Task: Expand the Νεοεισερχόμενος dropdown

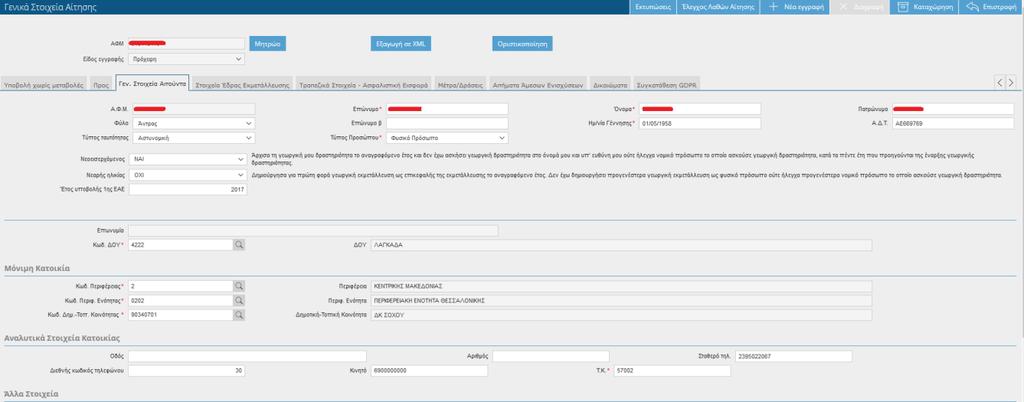Action: pos(188,159)
